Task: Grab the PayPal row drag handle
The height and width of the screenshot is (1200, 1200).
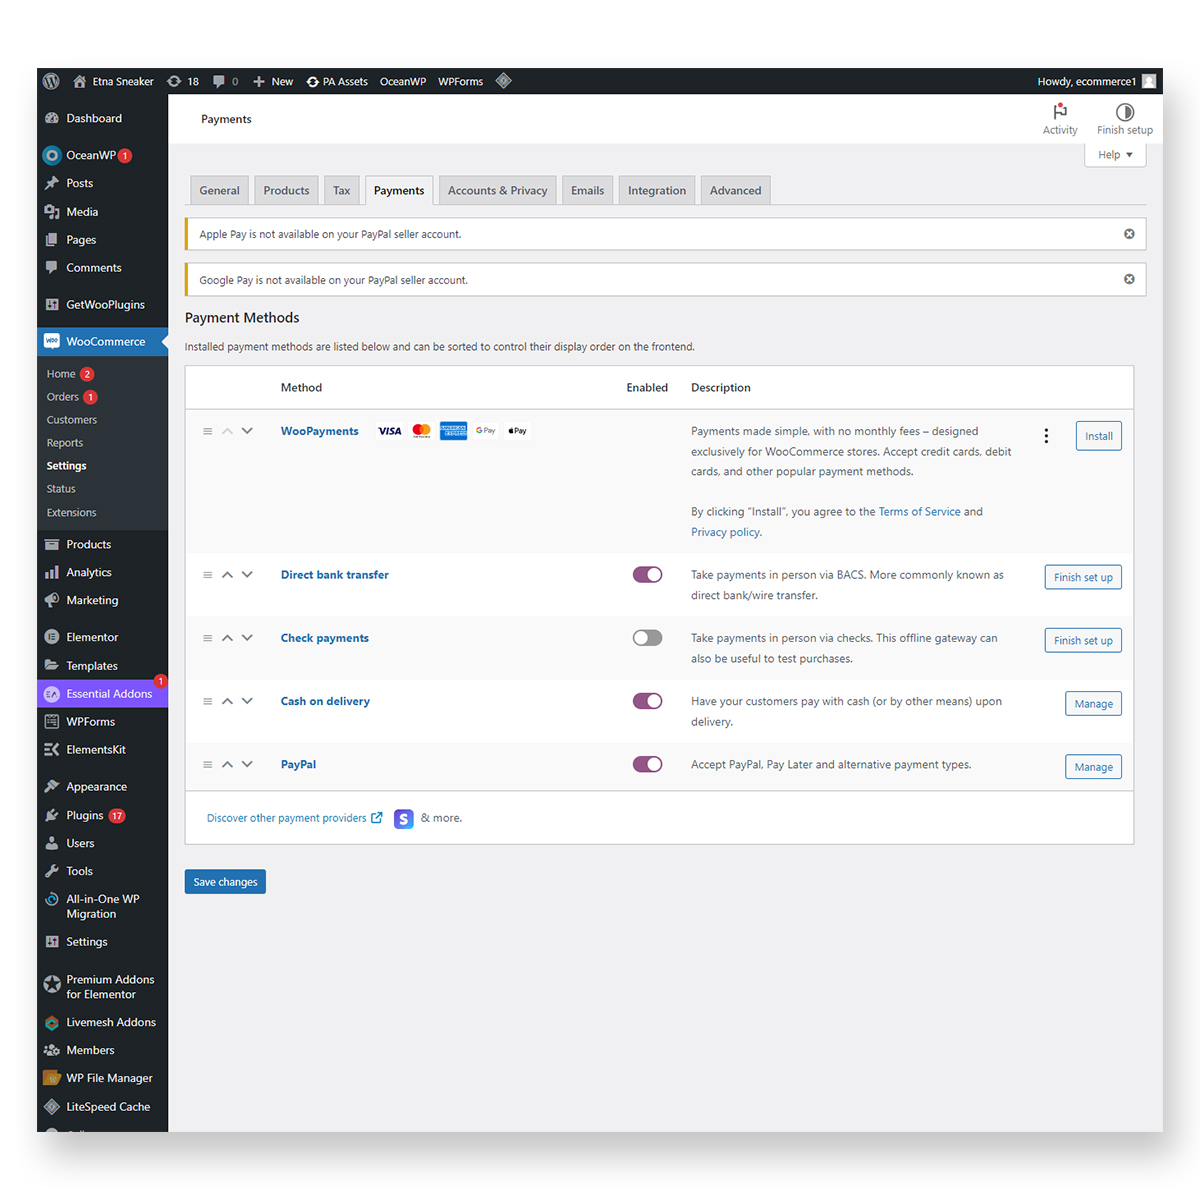Action: (x=208, y=764)
